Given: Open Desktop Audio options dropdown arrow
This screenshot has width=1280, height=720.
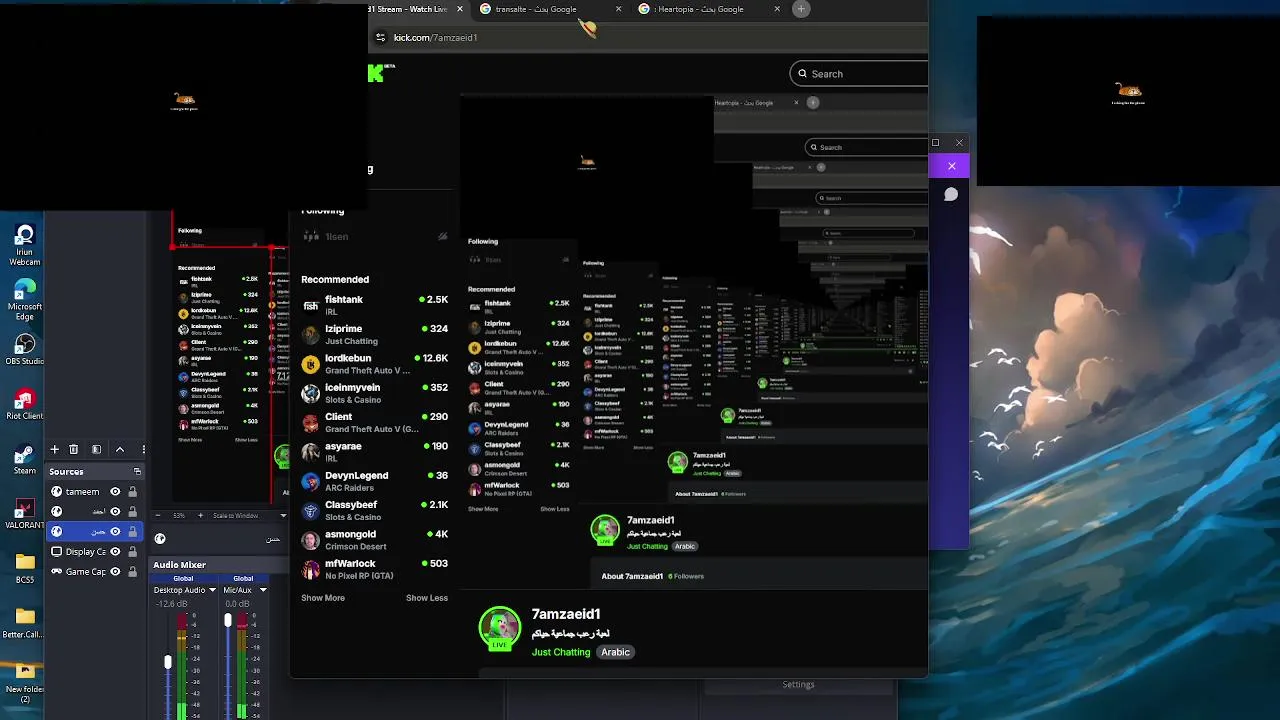Looking at the screenshot, I should (x=212, y=590).
